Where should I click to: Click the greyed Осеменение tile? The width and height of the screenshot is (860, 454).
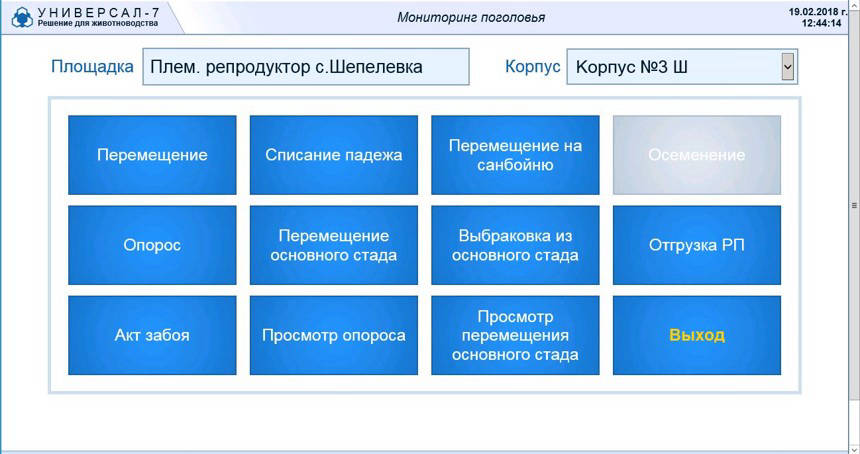coord(696,155)
